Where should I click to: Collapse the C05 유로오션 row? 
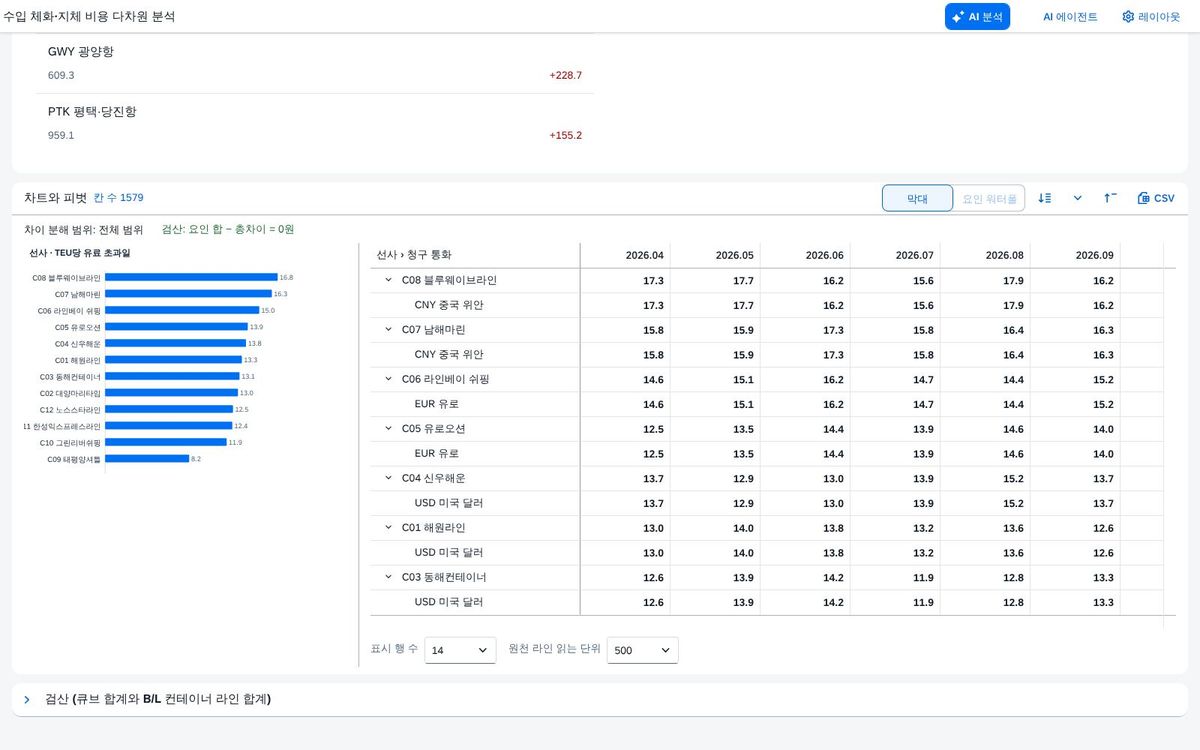point(388,429)
